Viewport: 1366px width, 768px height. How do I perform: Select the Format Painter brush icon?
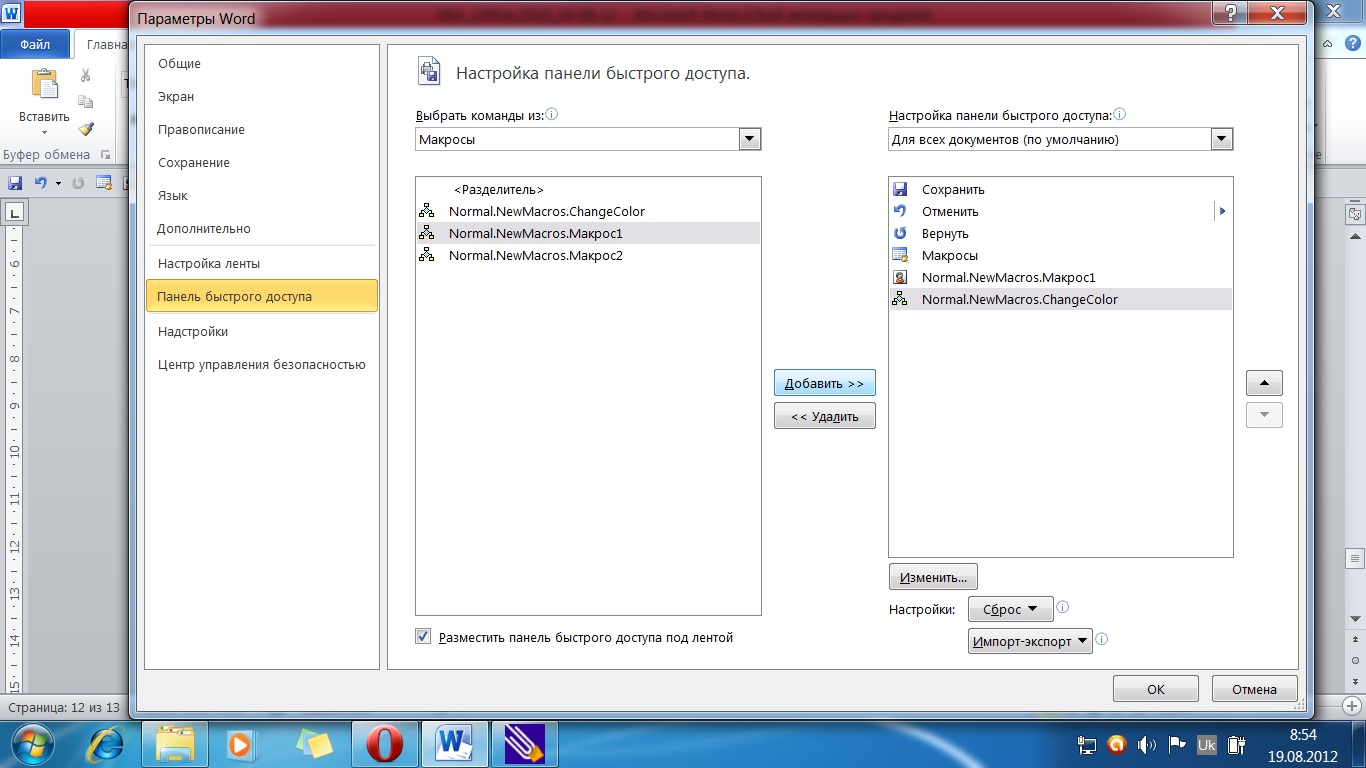(86, 129)
